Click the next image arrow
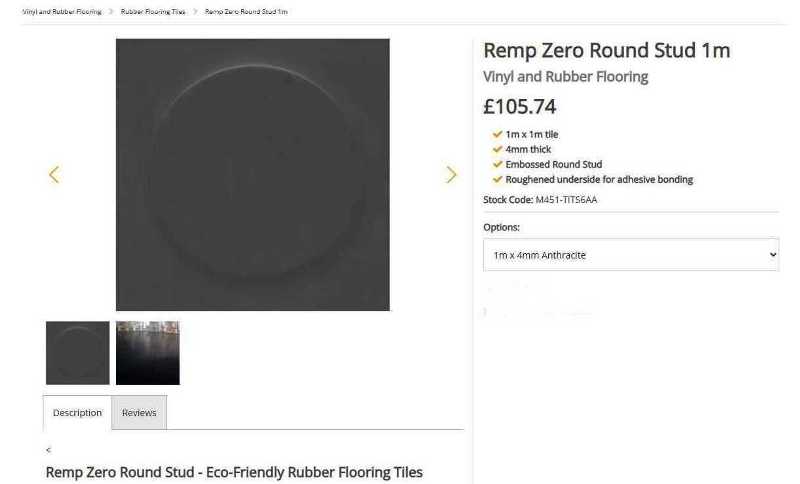Viewport: 800px width, 484px height. pos(451,174)
